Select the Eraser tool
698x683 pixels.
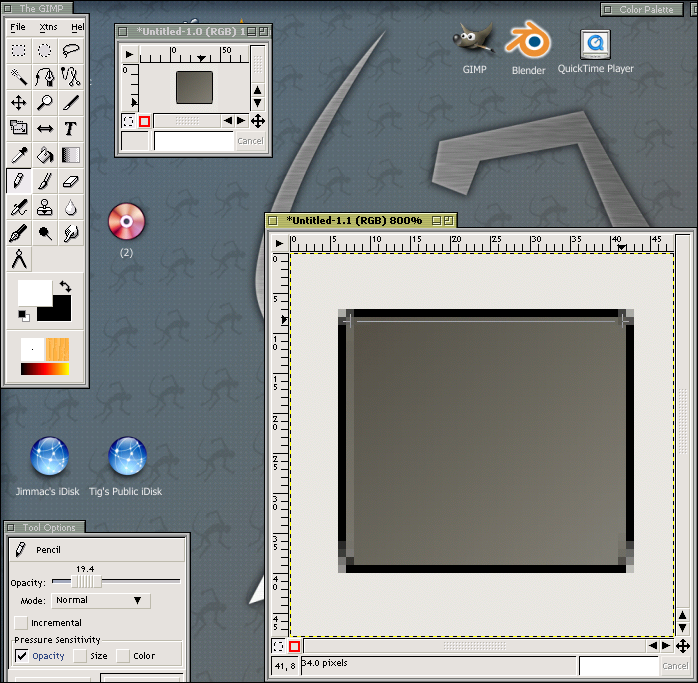(71, 180)
